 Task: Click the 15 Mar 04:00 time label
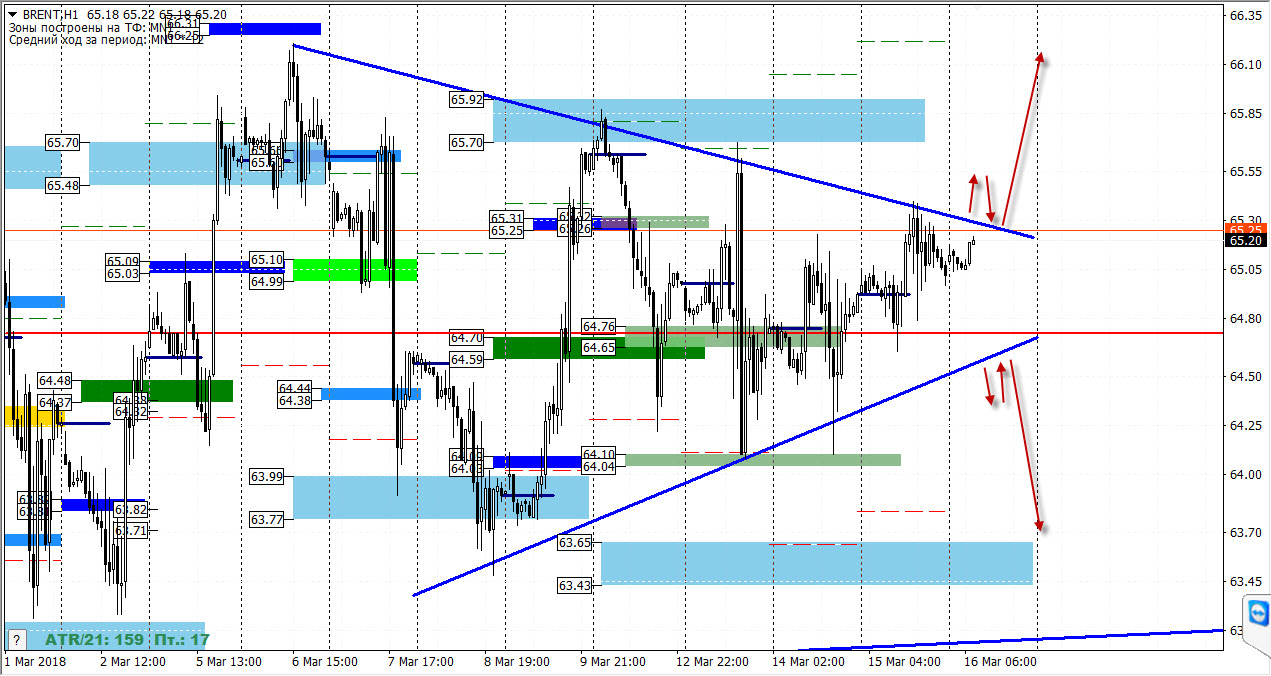click(x=906, y=662)
